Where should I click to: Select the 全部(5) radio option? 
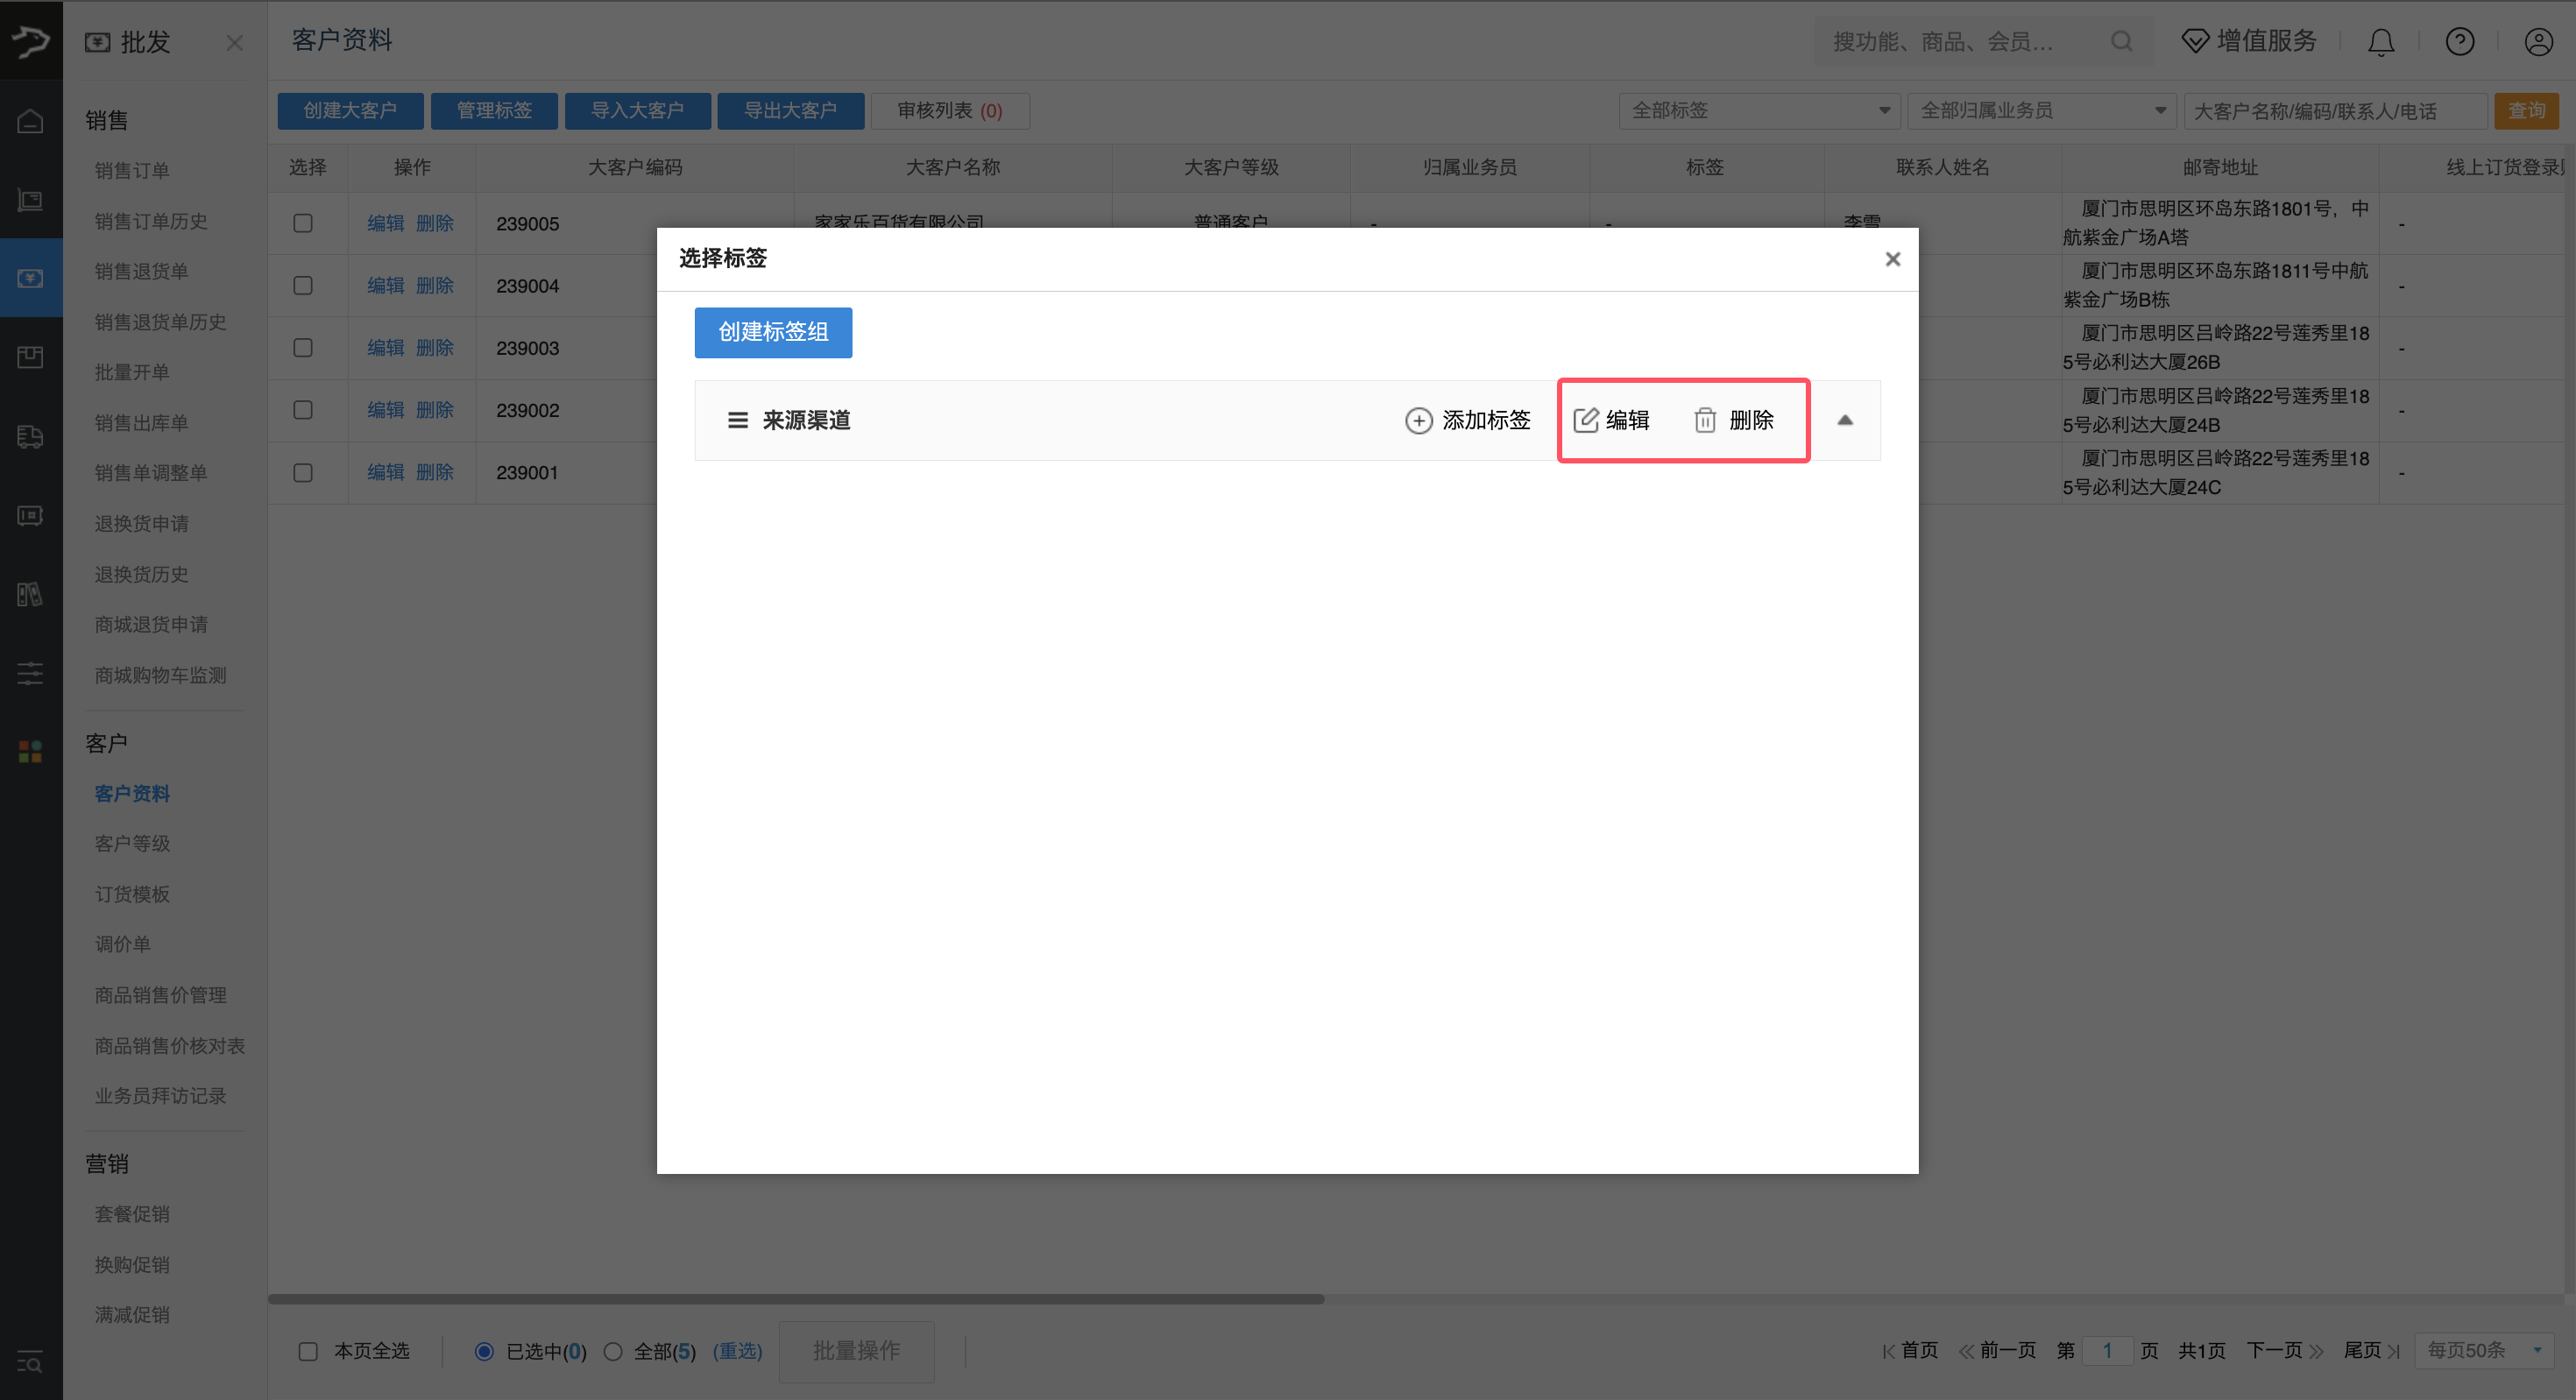point(613,1351)
